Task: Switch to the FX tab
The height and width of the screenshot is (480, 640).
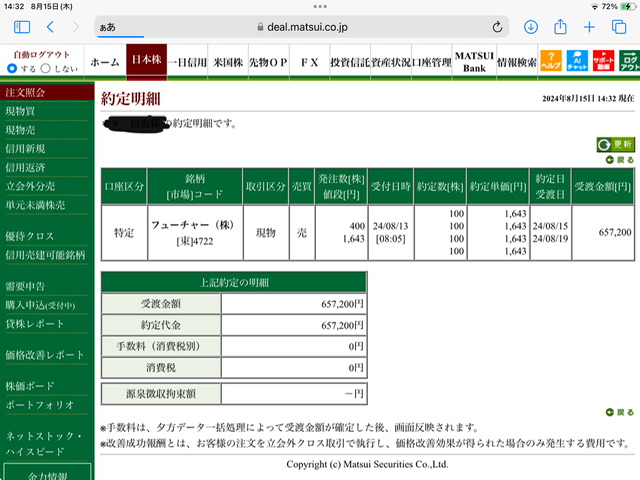Action: [309, 62]
